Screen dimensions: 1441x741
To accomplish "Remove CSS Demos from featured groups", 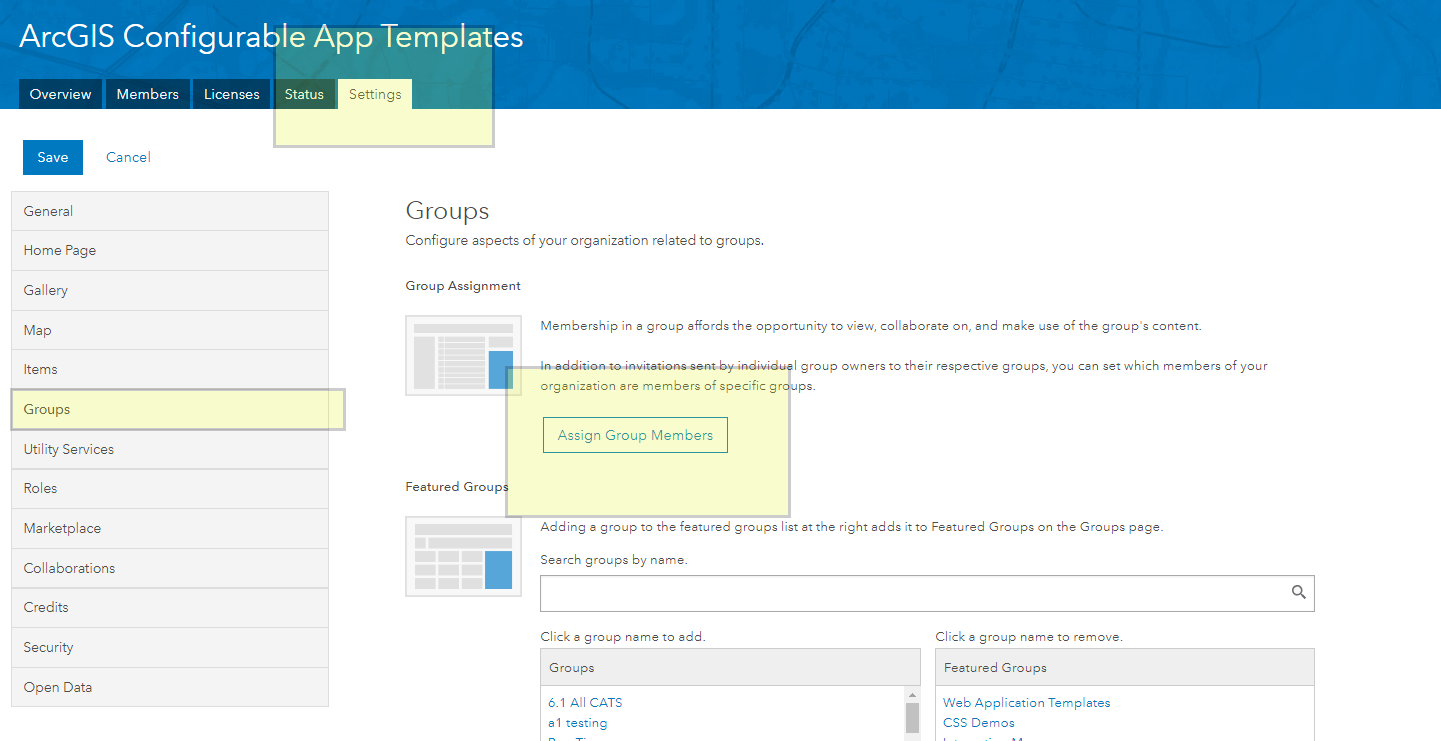I will point(979,723).
